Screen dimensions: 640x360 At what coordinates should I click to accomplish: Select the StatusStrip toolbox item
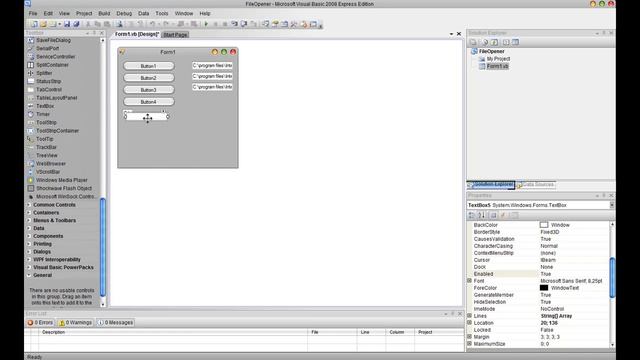tap(49, 81)
